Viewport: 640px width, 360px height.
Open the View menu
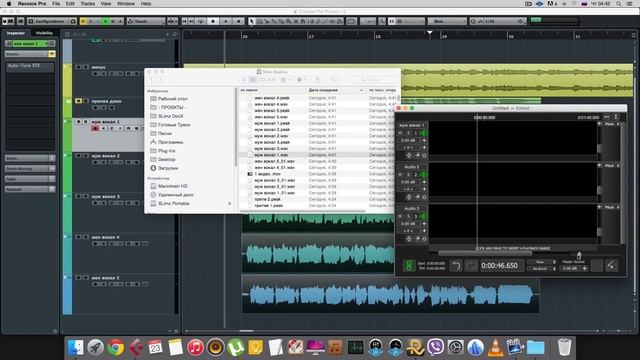106,4
